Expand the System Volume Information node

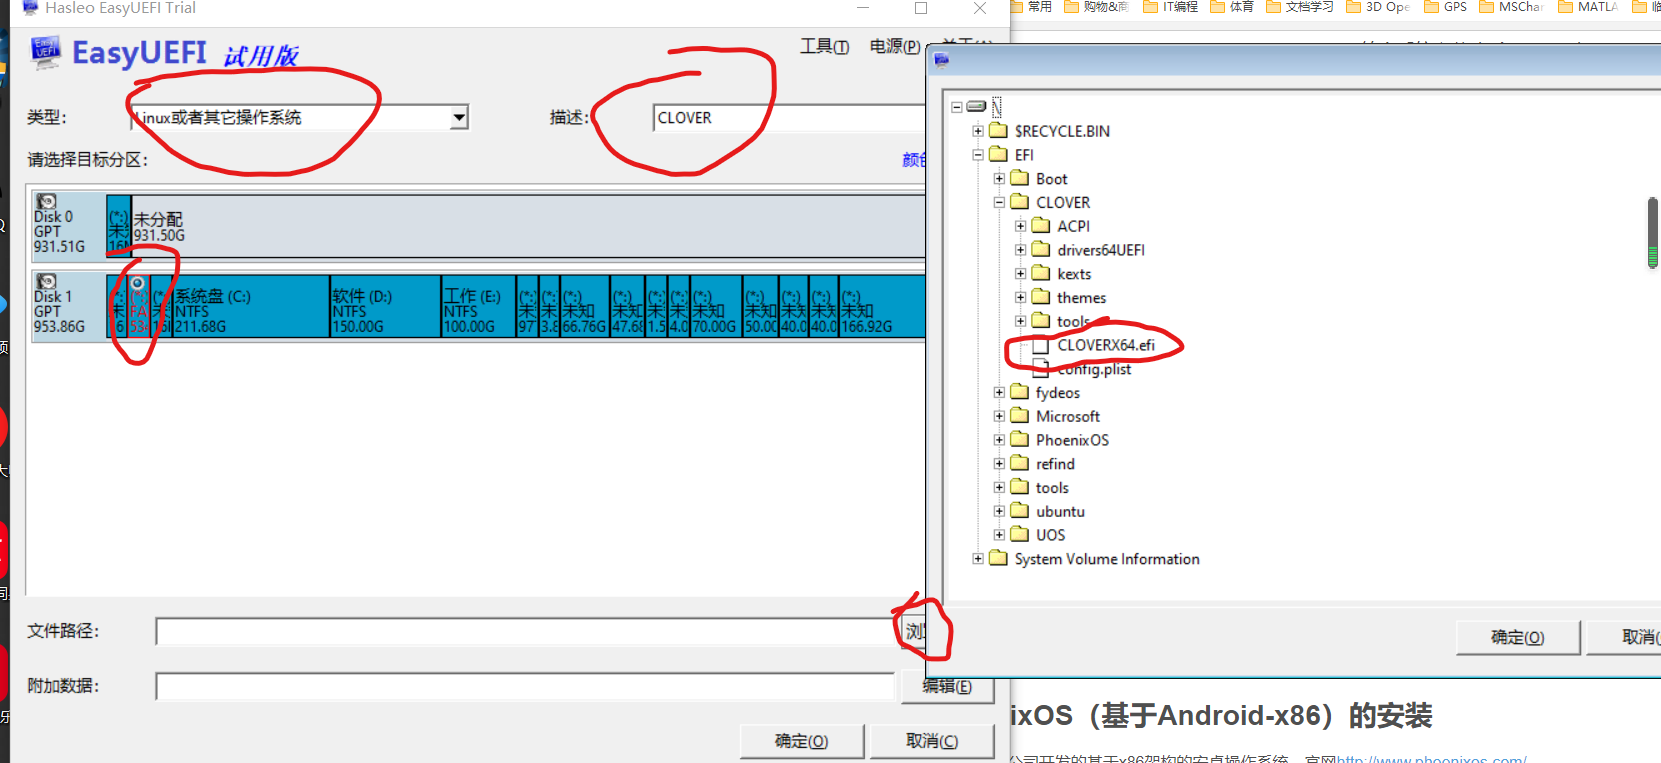[x=978, y=559]
